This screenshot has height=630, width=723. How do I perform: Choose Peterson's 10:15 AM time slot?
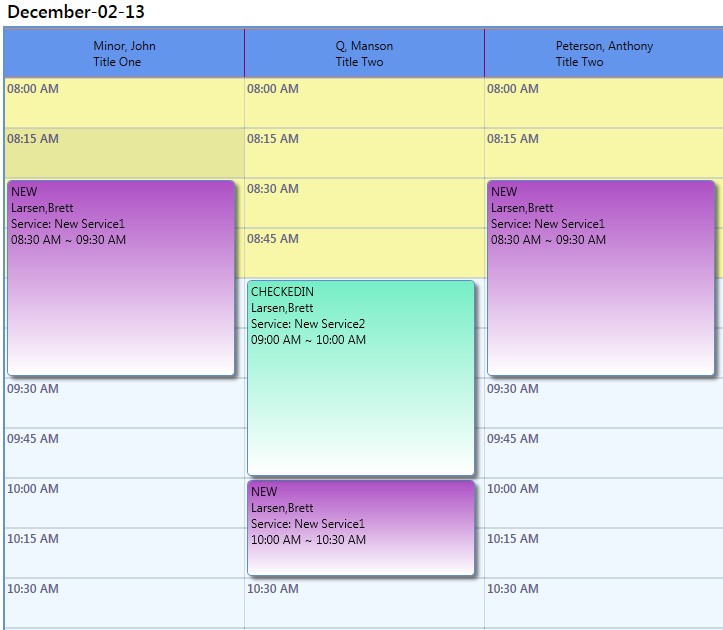(604, 553)
